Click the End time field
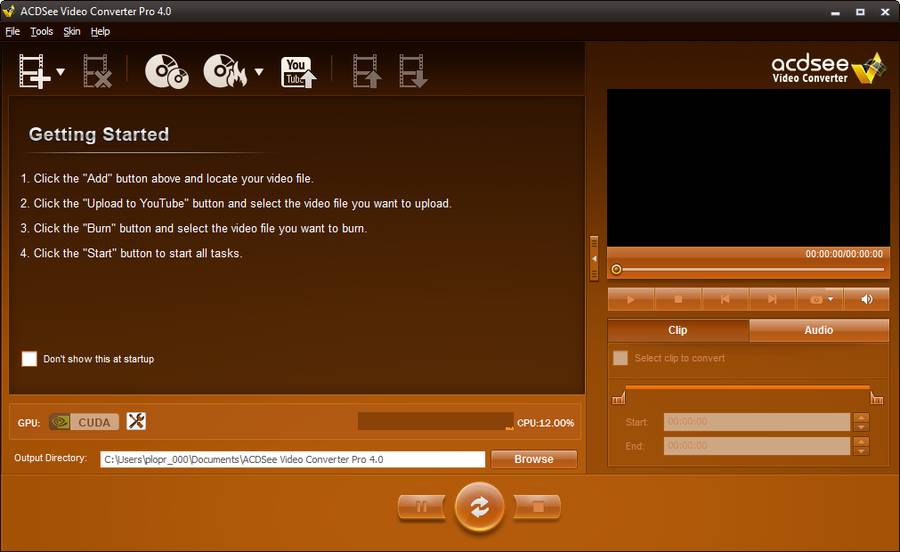 (x=757, y=446)
